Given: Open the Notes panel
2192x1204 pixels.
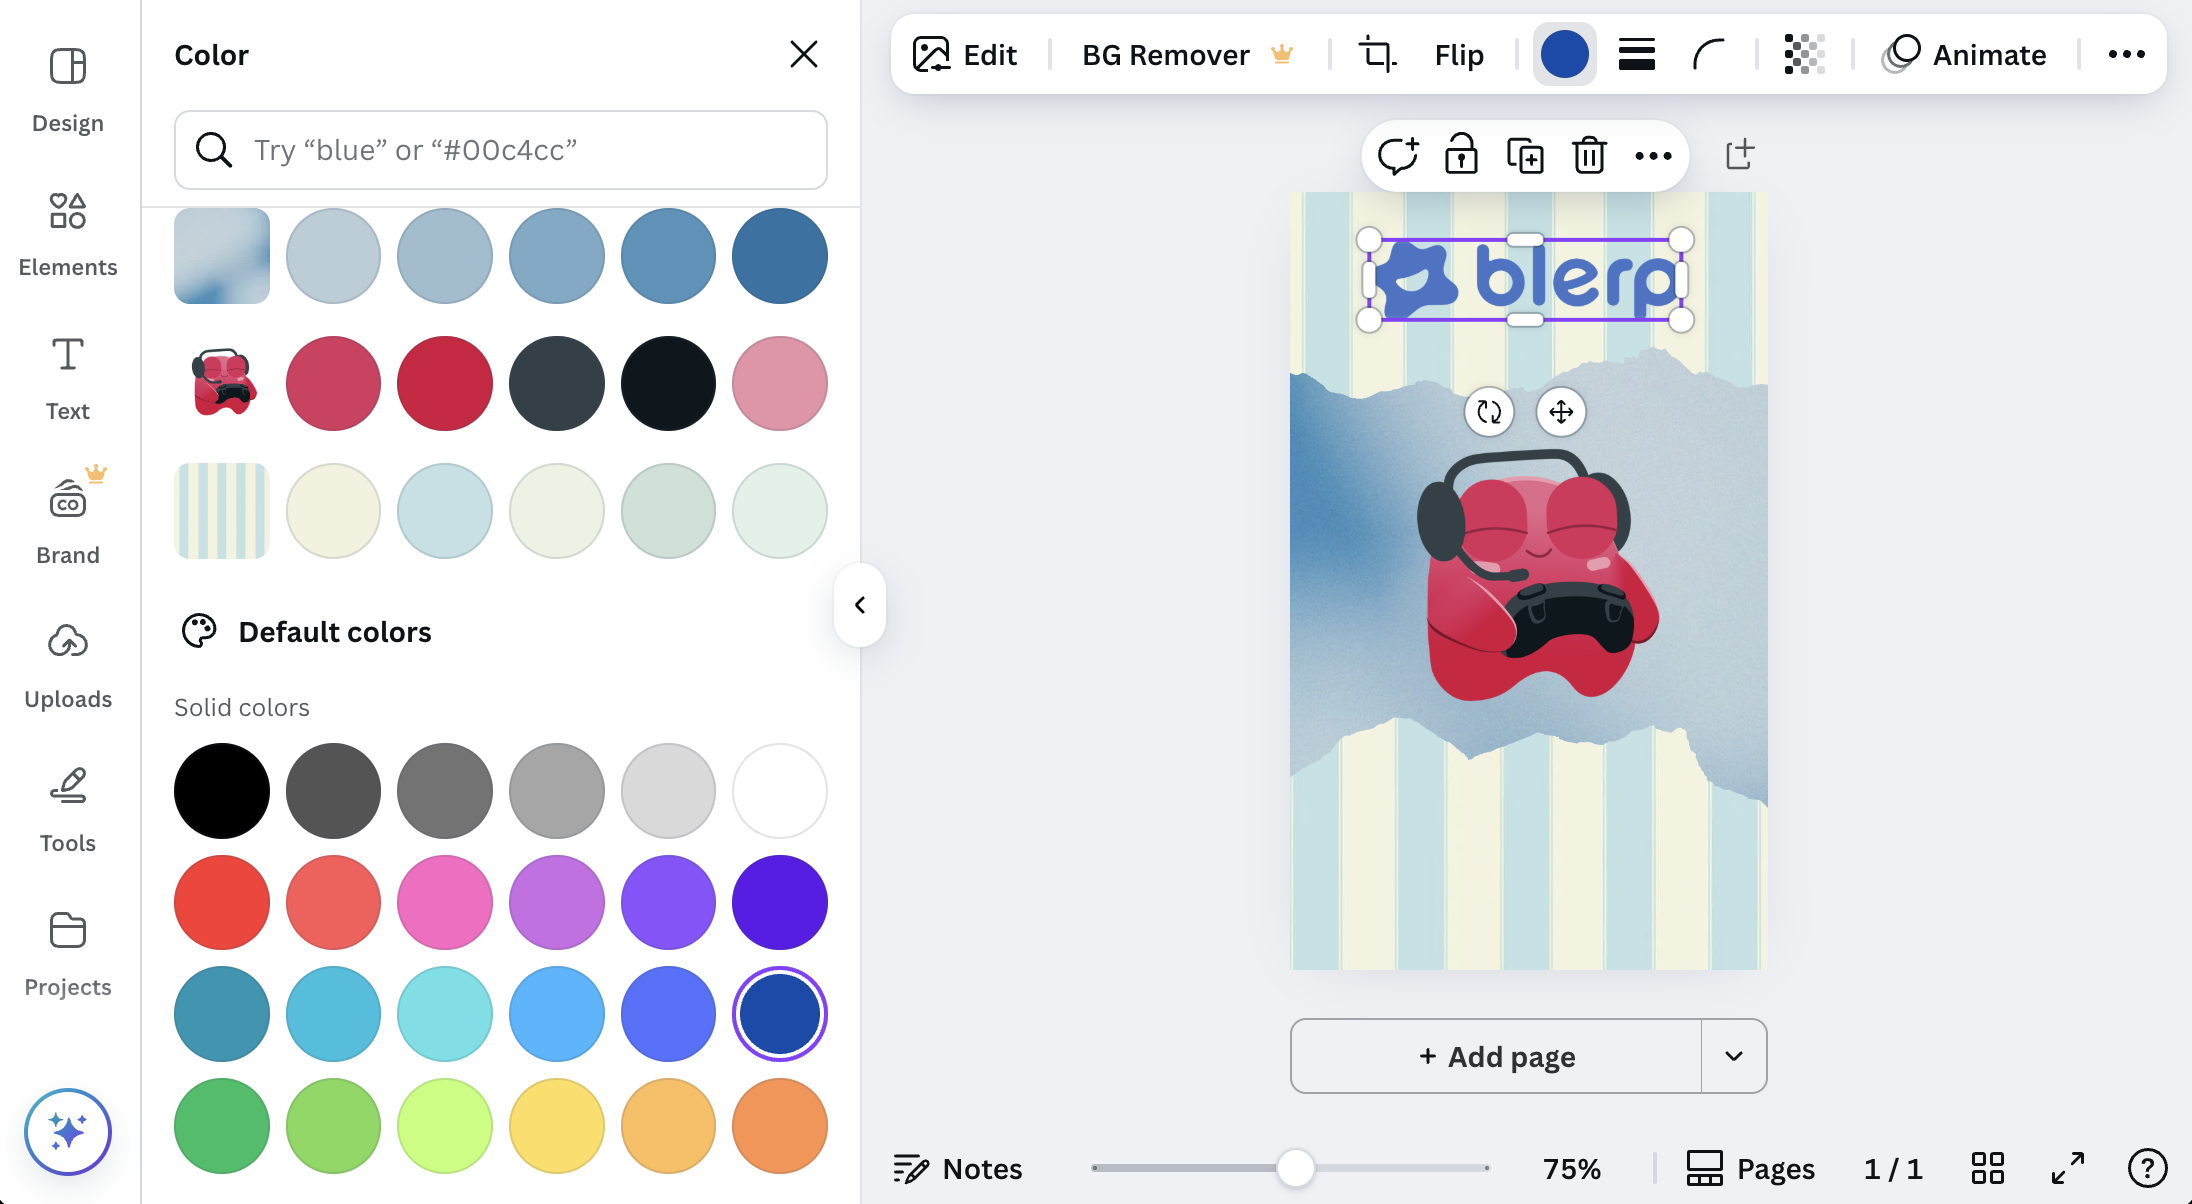Looking at the screenshot, I should coord(957,1168).
